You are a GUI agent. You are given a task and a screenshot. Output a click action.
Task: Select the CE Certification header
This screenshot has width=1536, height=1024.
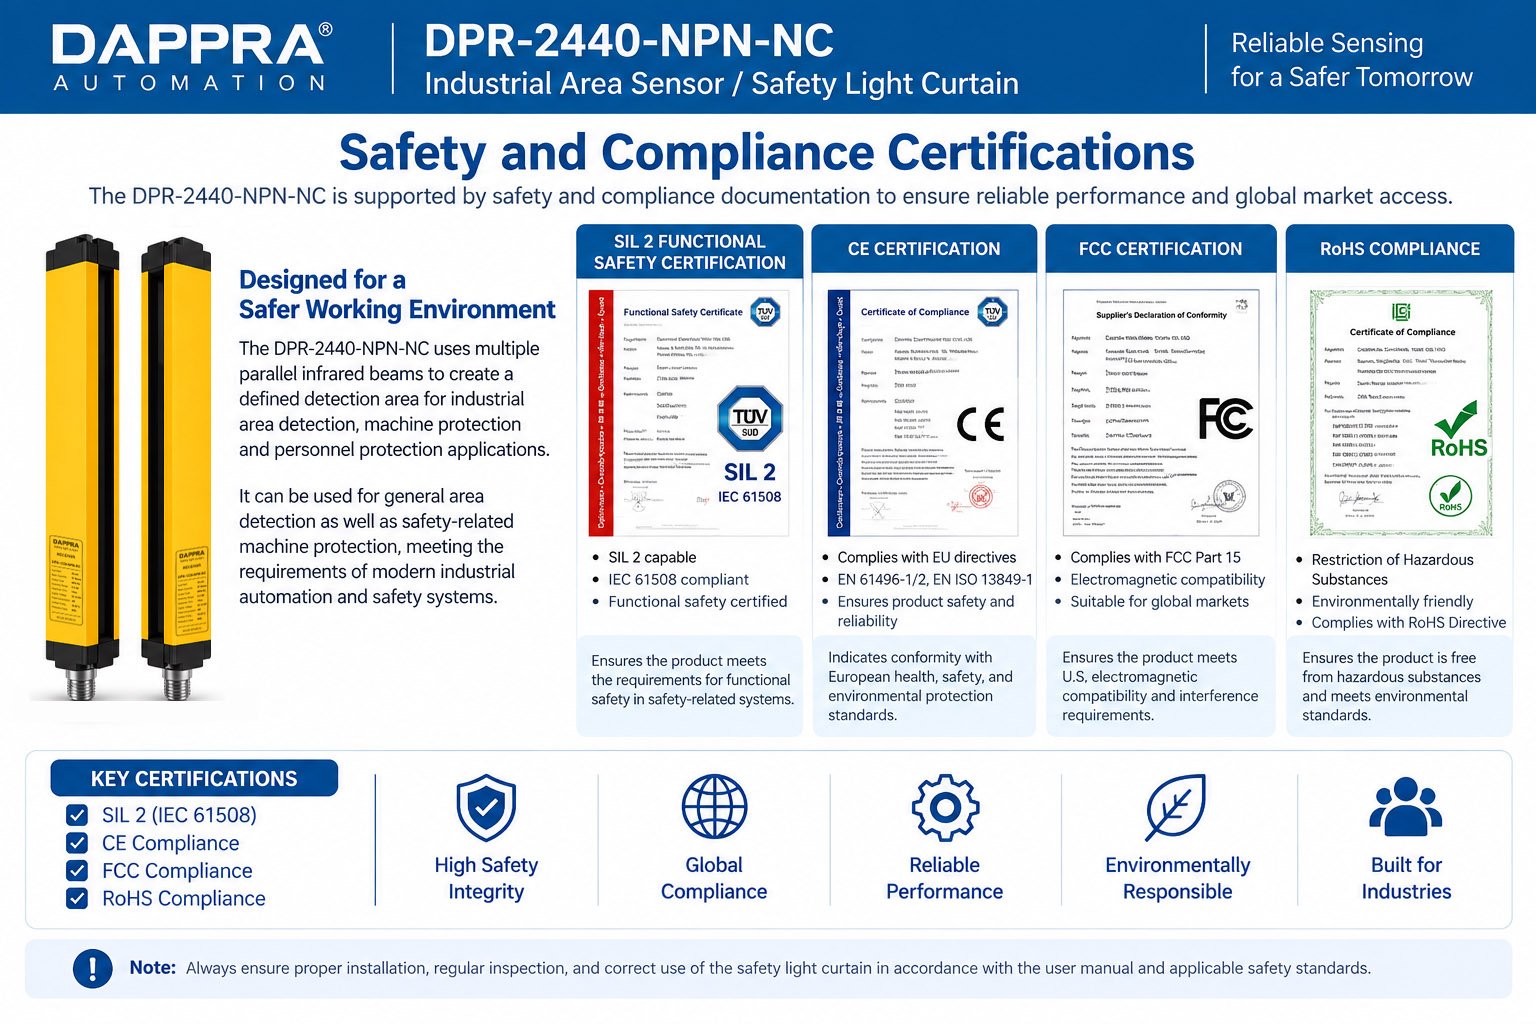[924, 249]
